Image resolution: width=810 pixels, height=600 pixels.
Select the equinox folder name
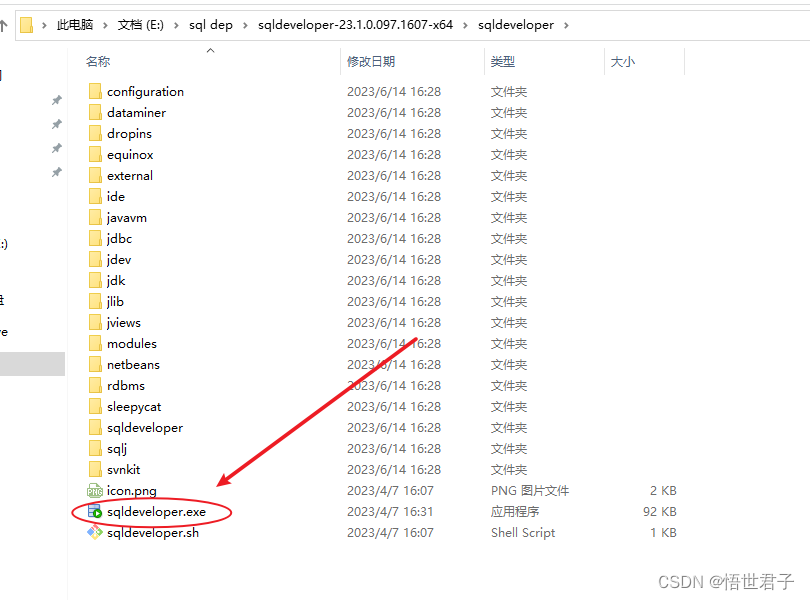click(x=130, y=155)
